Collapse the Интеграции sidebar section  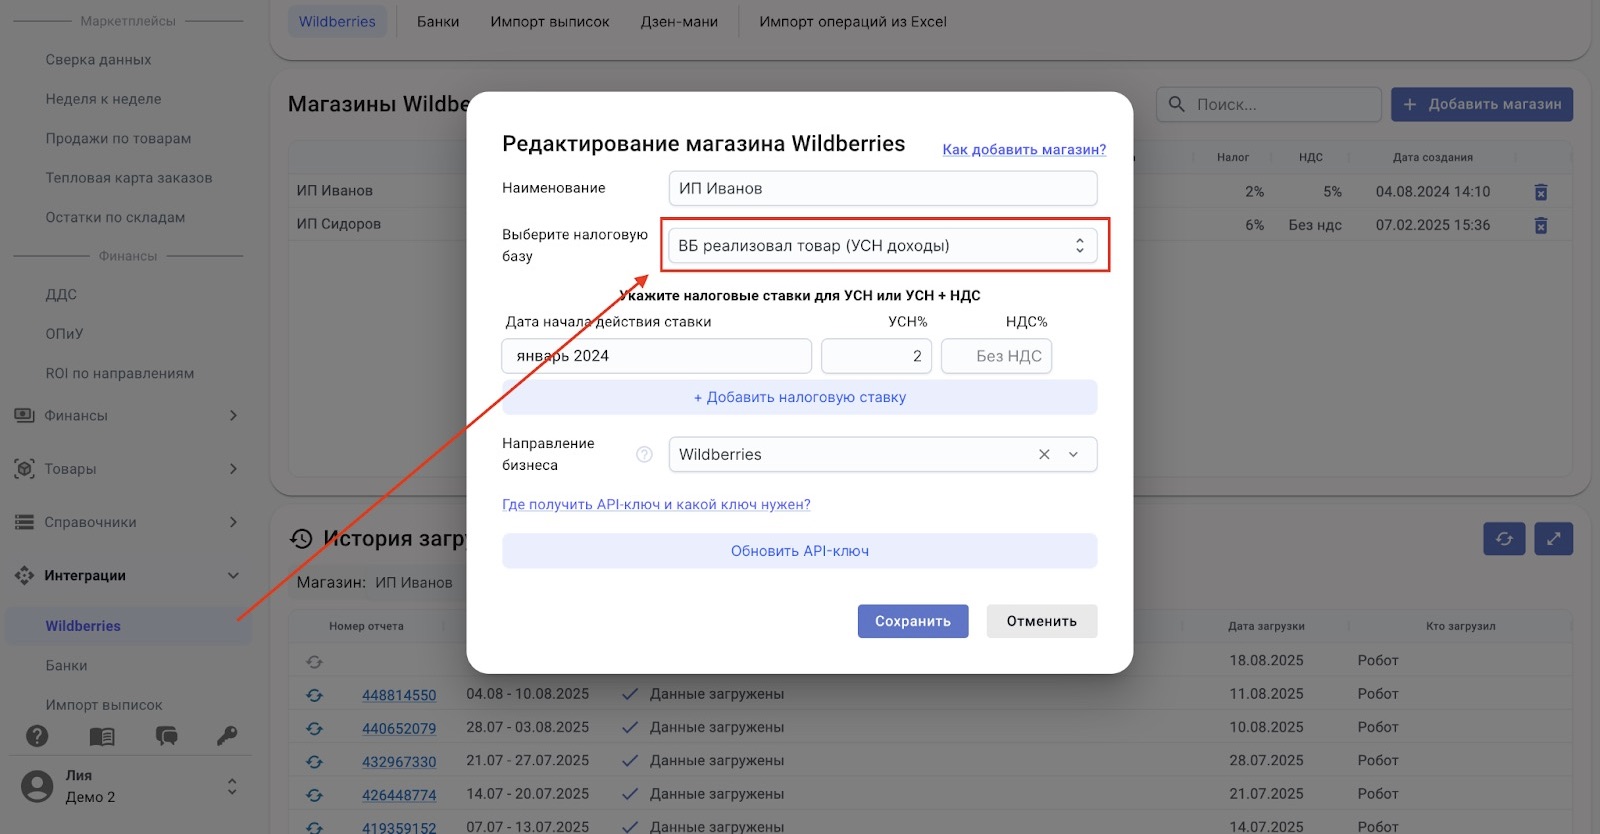[127, 576]
